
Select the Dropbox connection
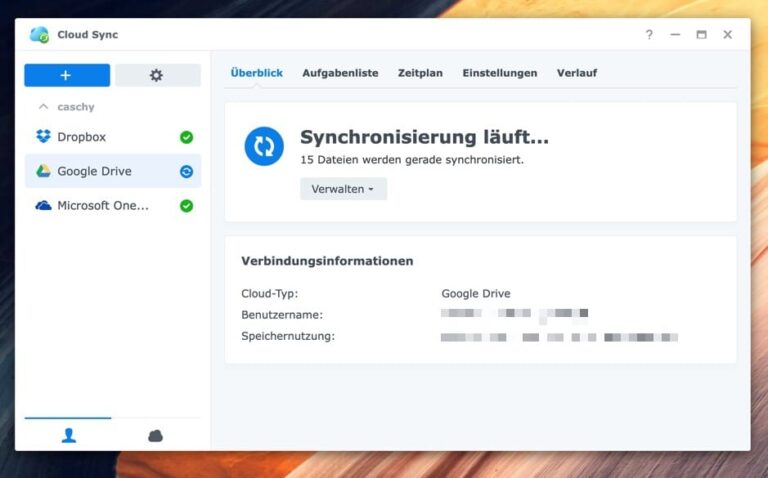[113, 137]
